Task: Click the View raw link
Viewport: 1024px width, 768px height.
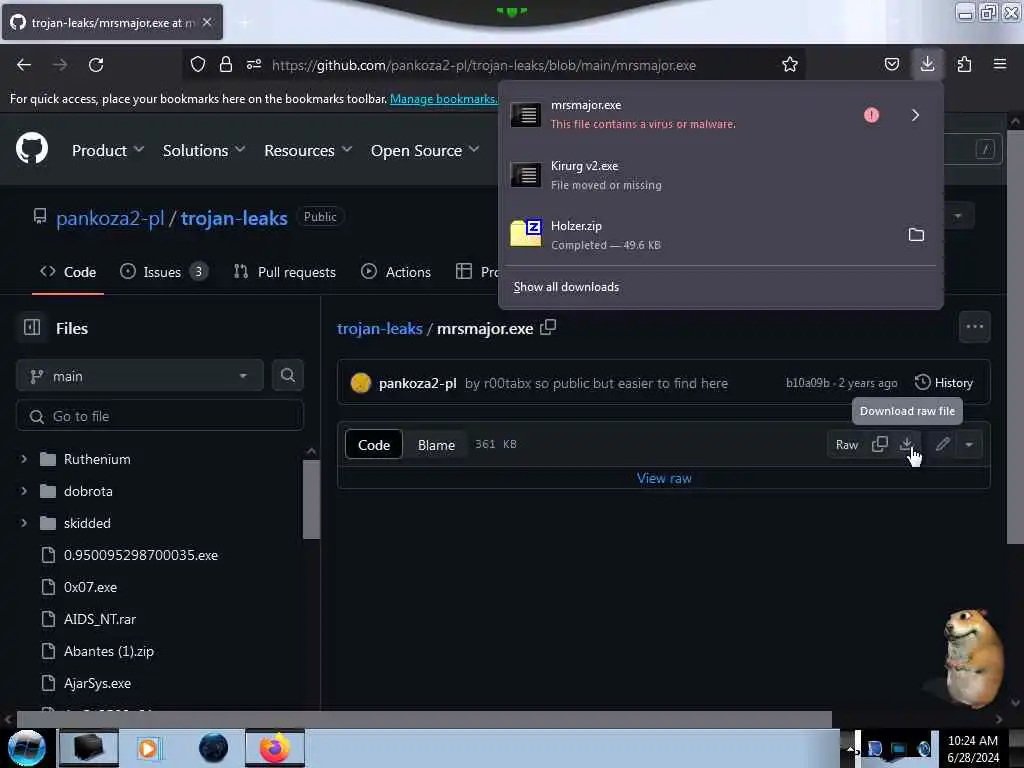Action: point(664,478)
